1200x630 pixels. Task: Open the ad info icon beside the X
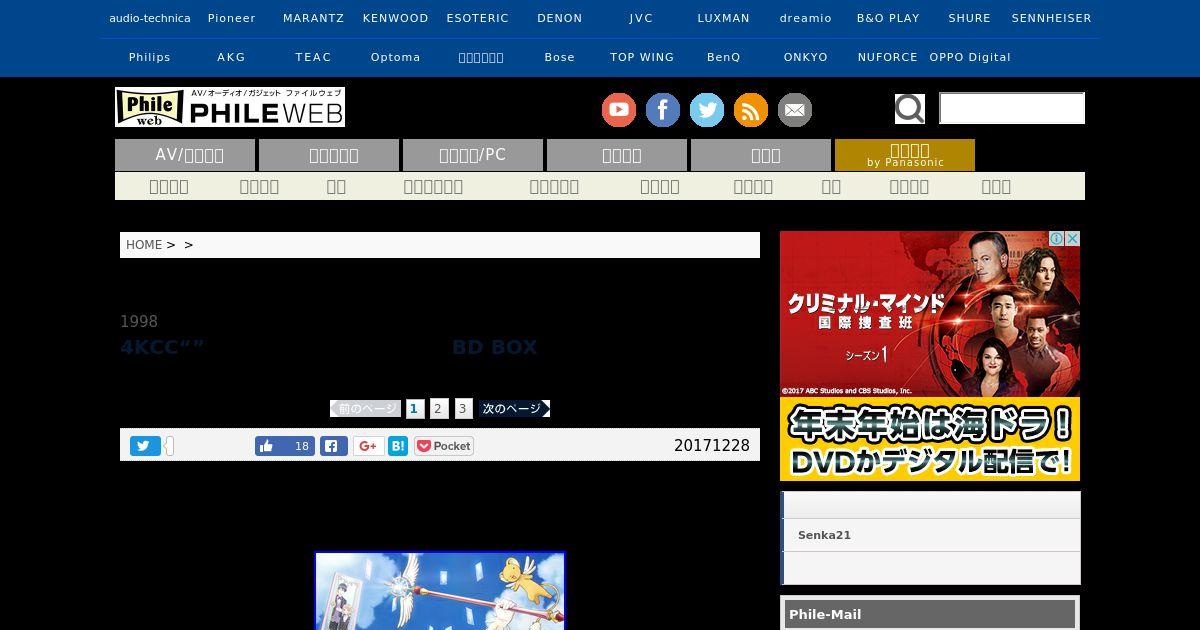[x=1056, y=239]
